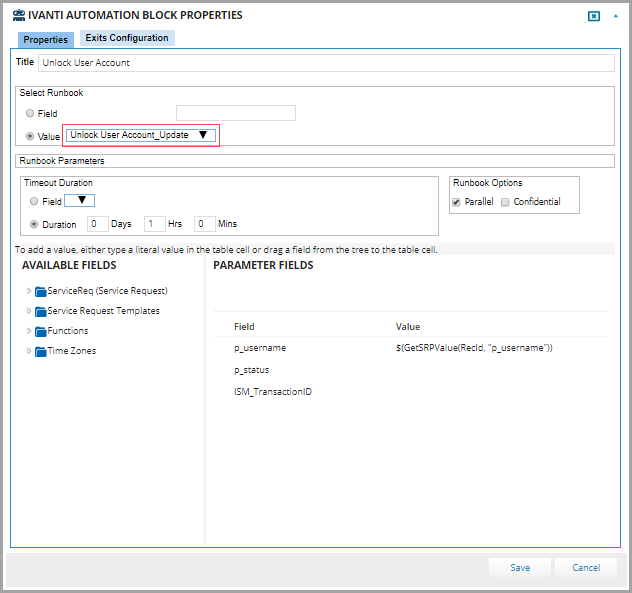Click the Cancel button
This screenshot has width=632, height=593.
coord(586,567)
